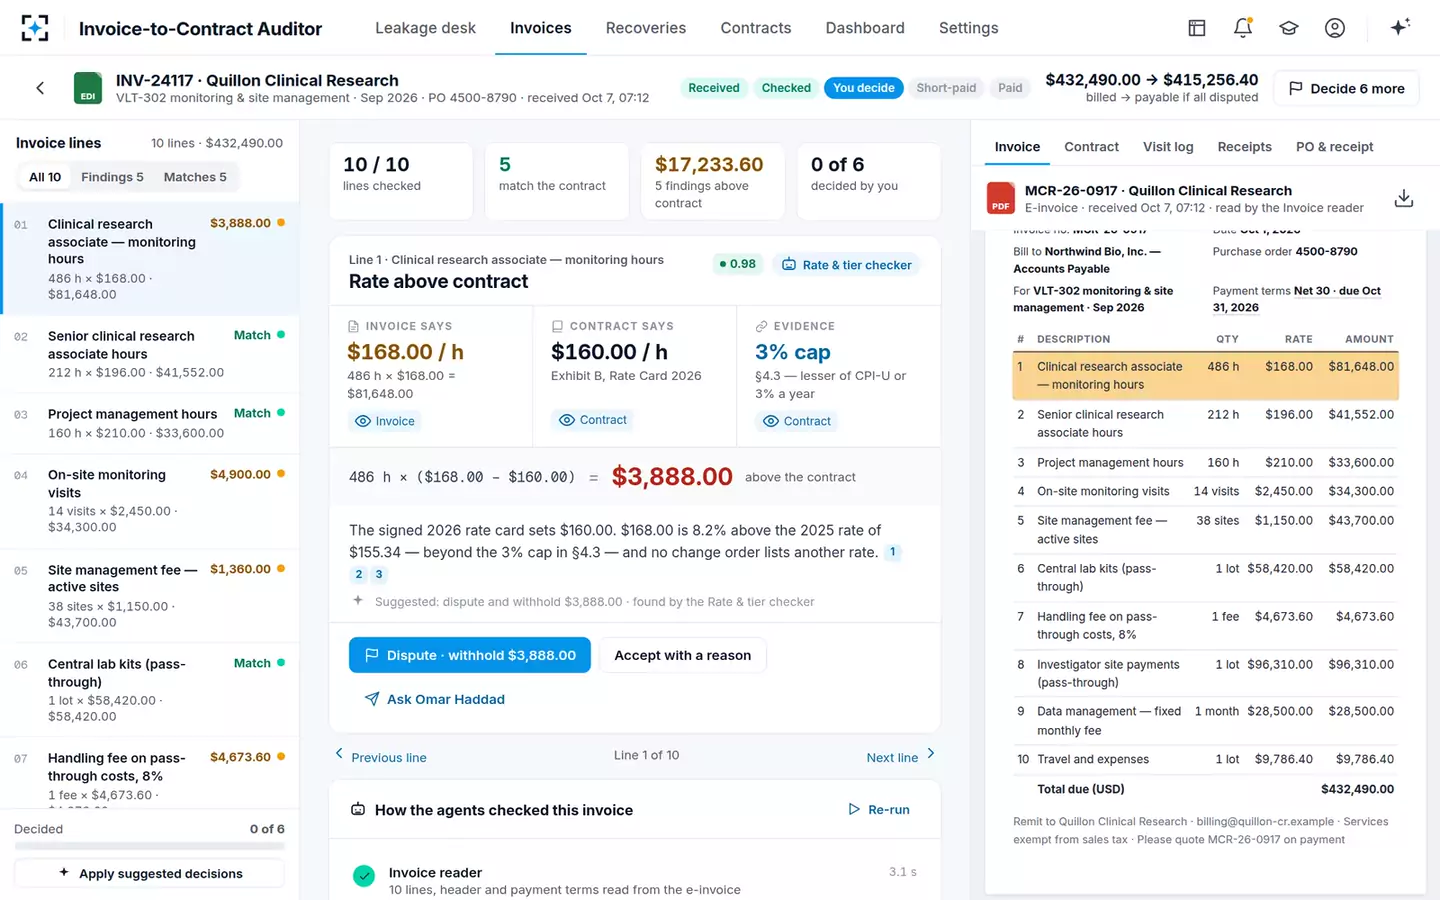The image size is (1440, 900).
Task: Open the notifications bell
Action: [1243, 28]
